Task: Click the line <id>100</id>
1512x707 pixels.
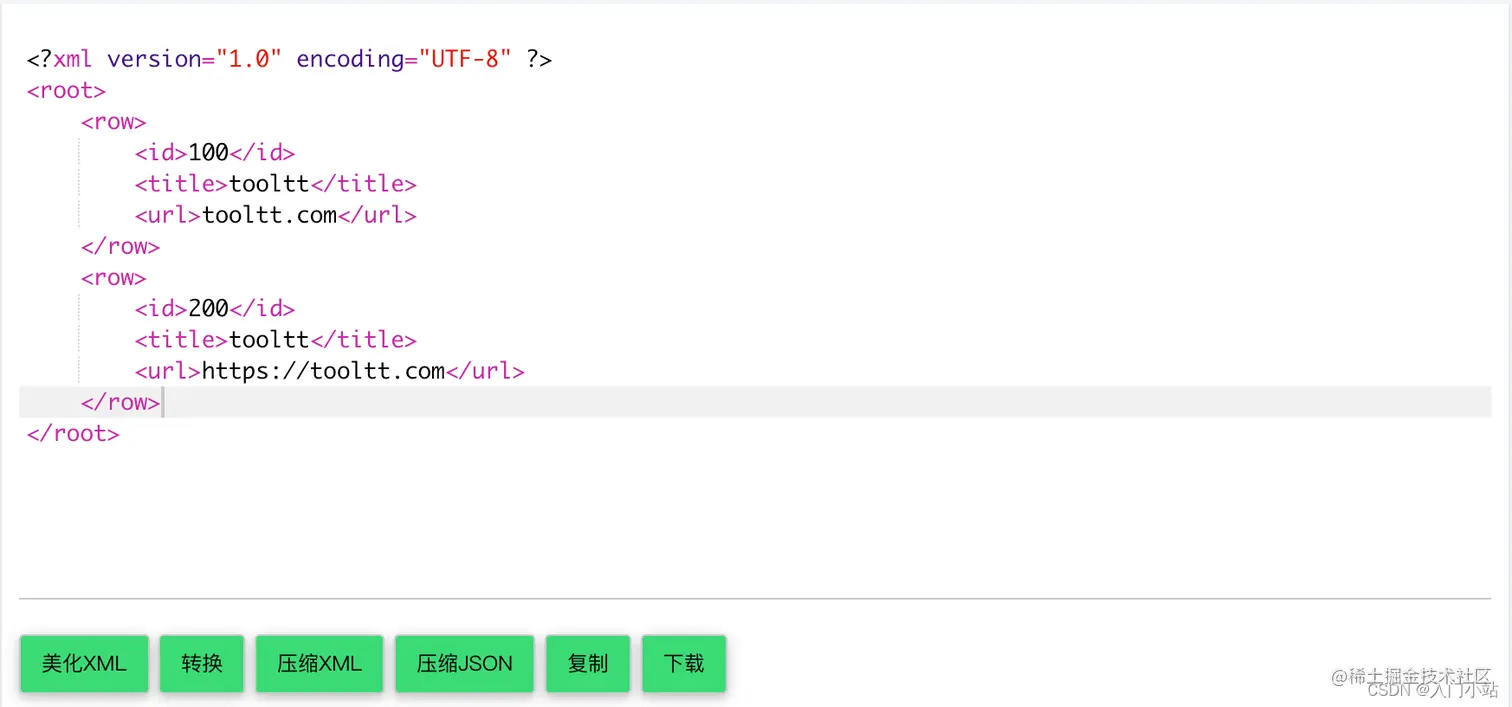Action: click(215, 153)
